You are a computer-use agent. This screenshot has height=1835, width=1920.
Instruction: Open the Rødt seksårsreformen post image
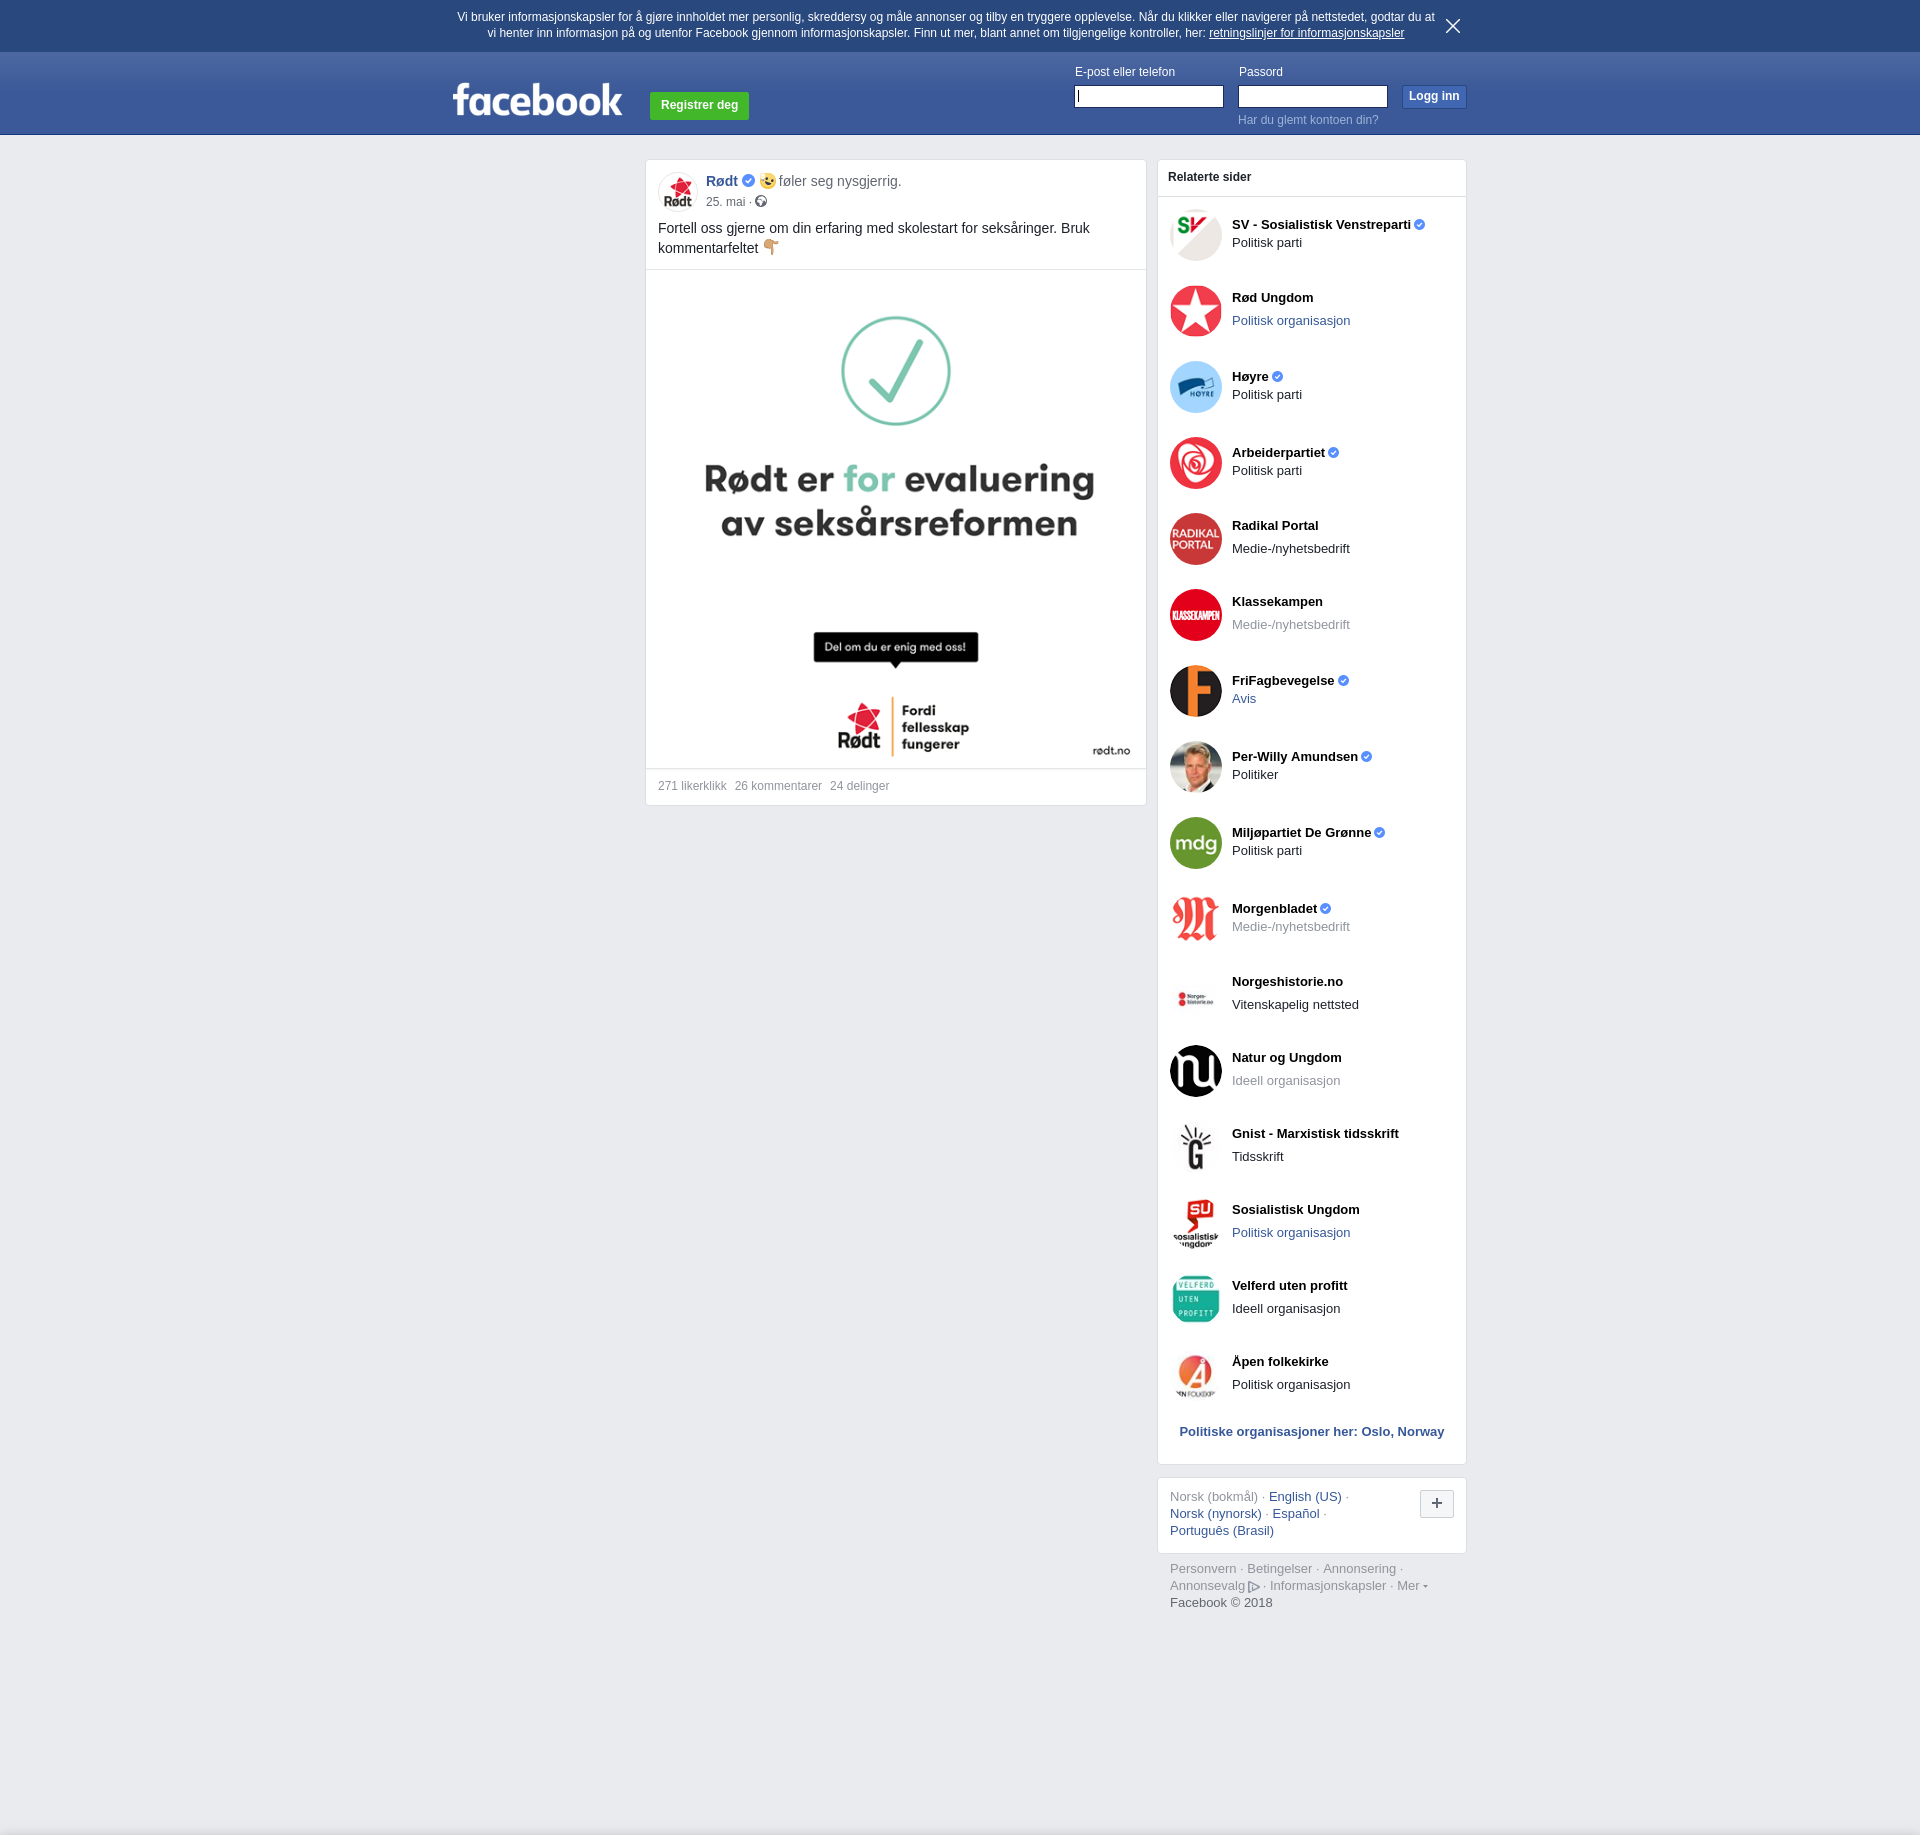coord(896,519)
